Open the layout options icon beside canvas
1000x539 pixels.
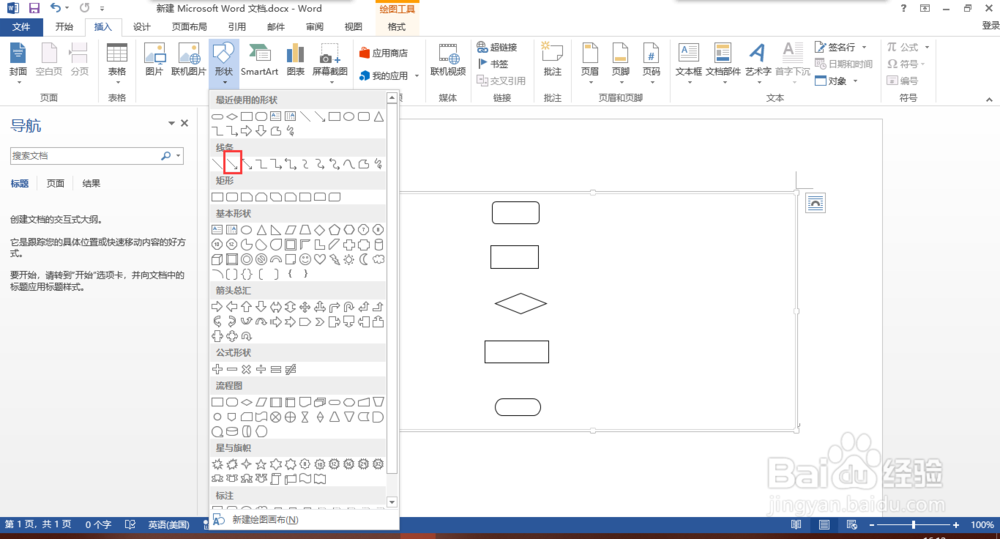pos(815,203)
